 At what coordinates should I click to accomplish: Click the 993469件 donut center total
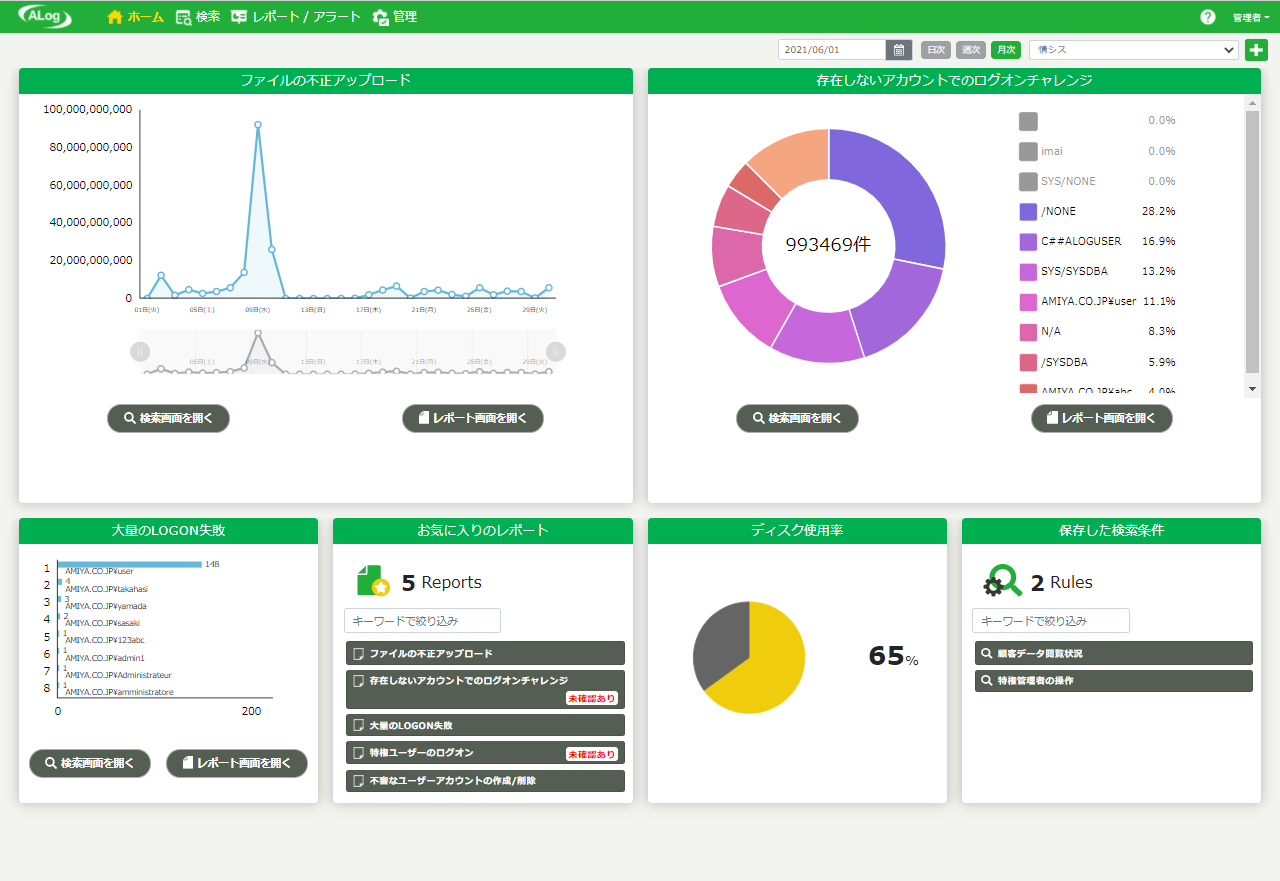pos(828,245)
